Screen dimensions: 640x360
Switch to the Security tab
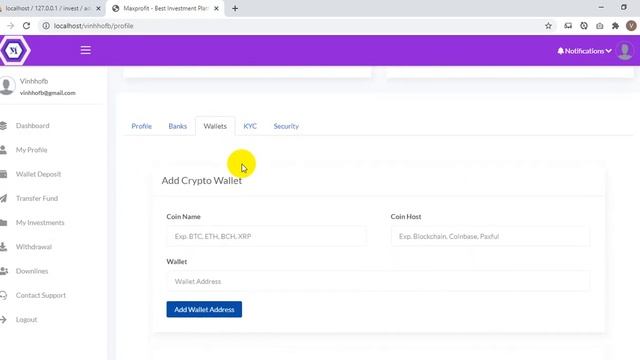click(286, 126)
